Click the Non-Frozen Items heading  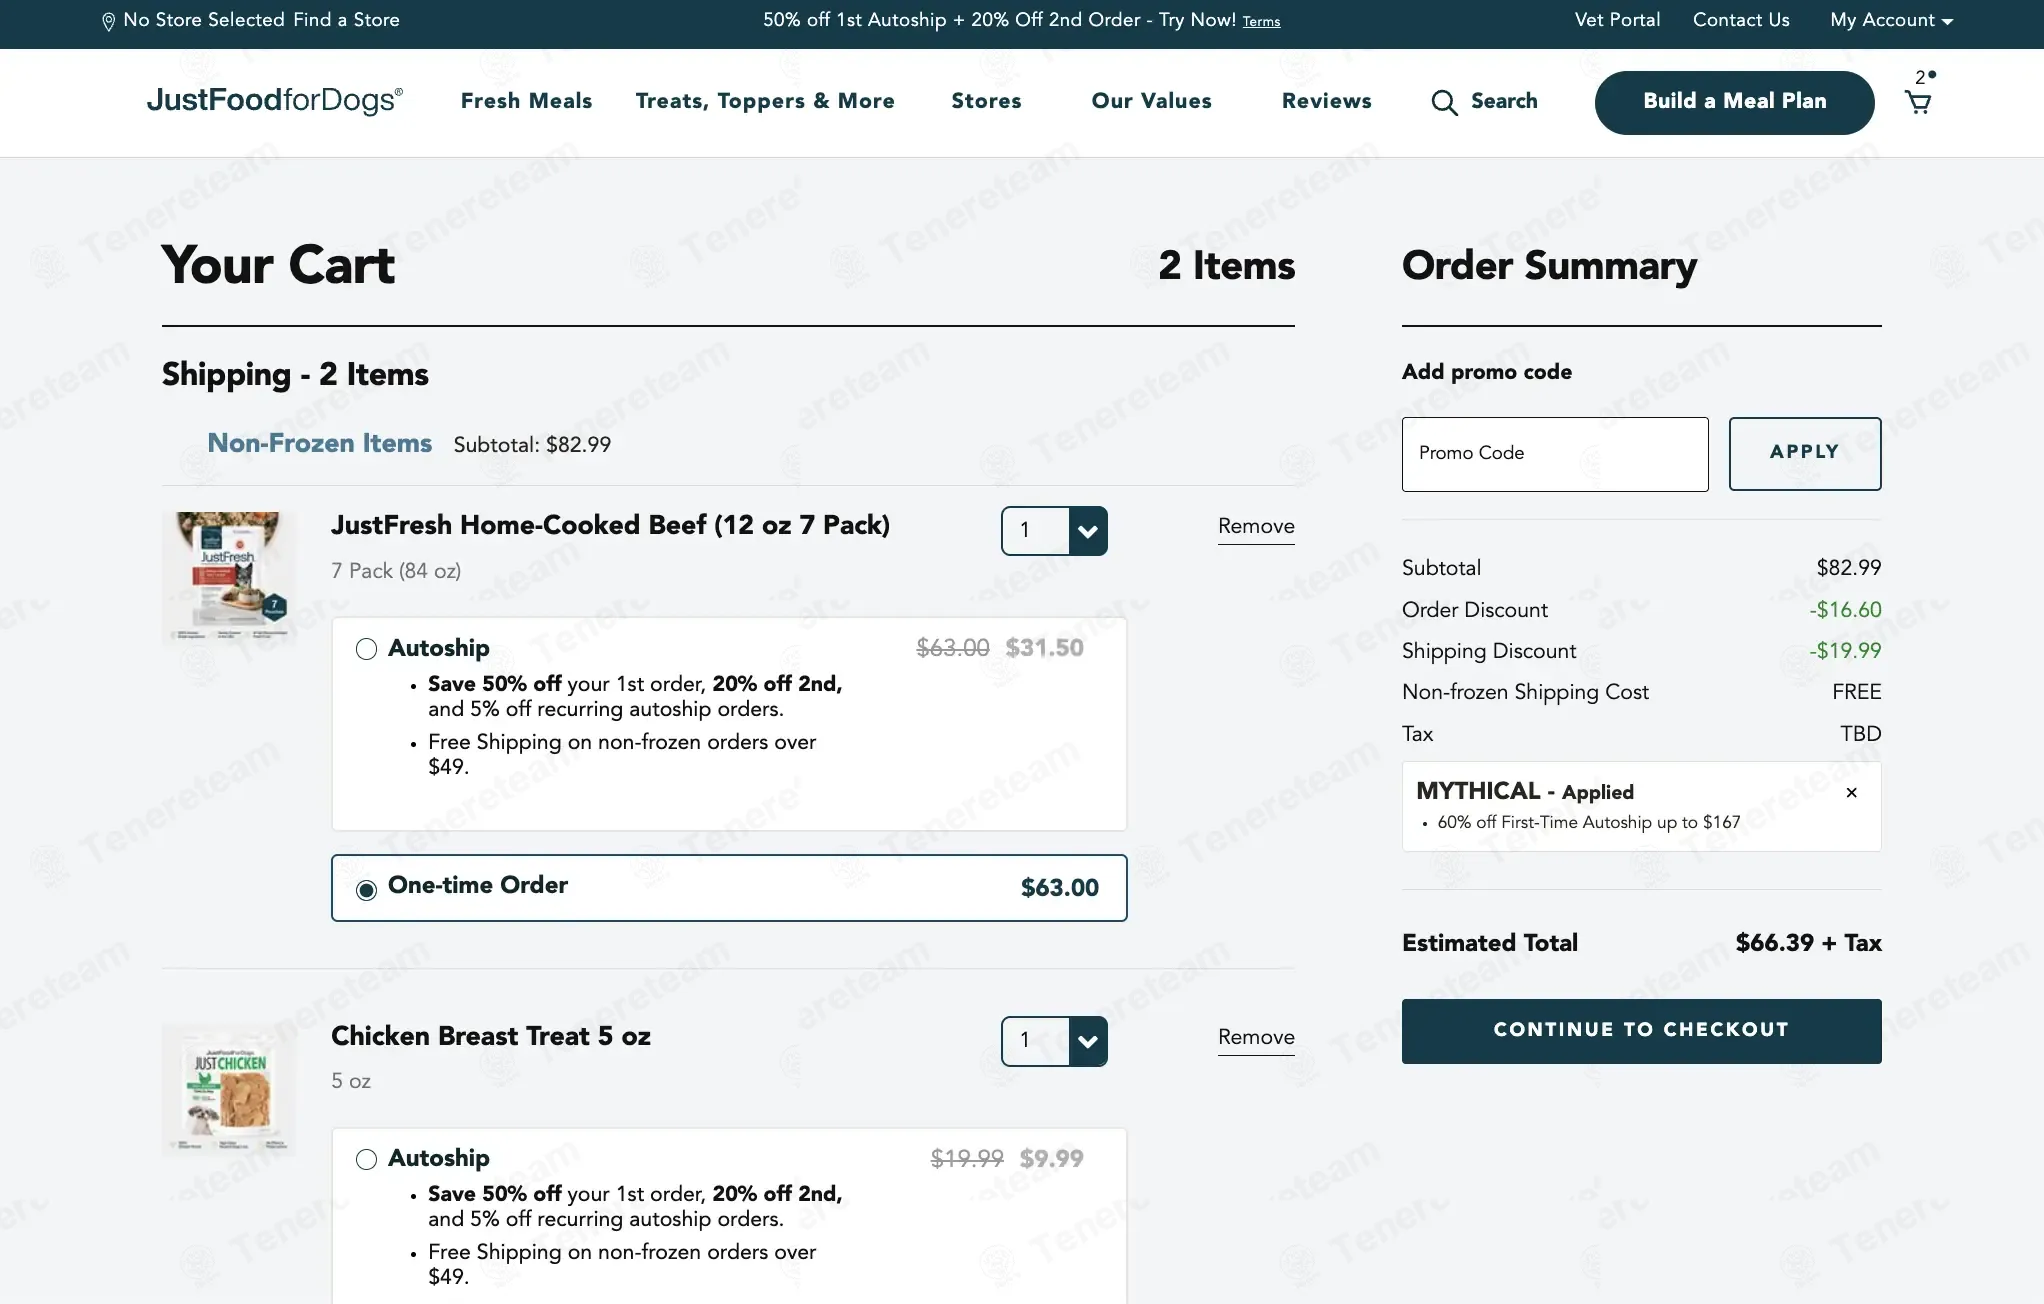(x=319, y=443)
